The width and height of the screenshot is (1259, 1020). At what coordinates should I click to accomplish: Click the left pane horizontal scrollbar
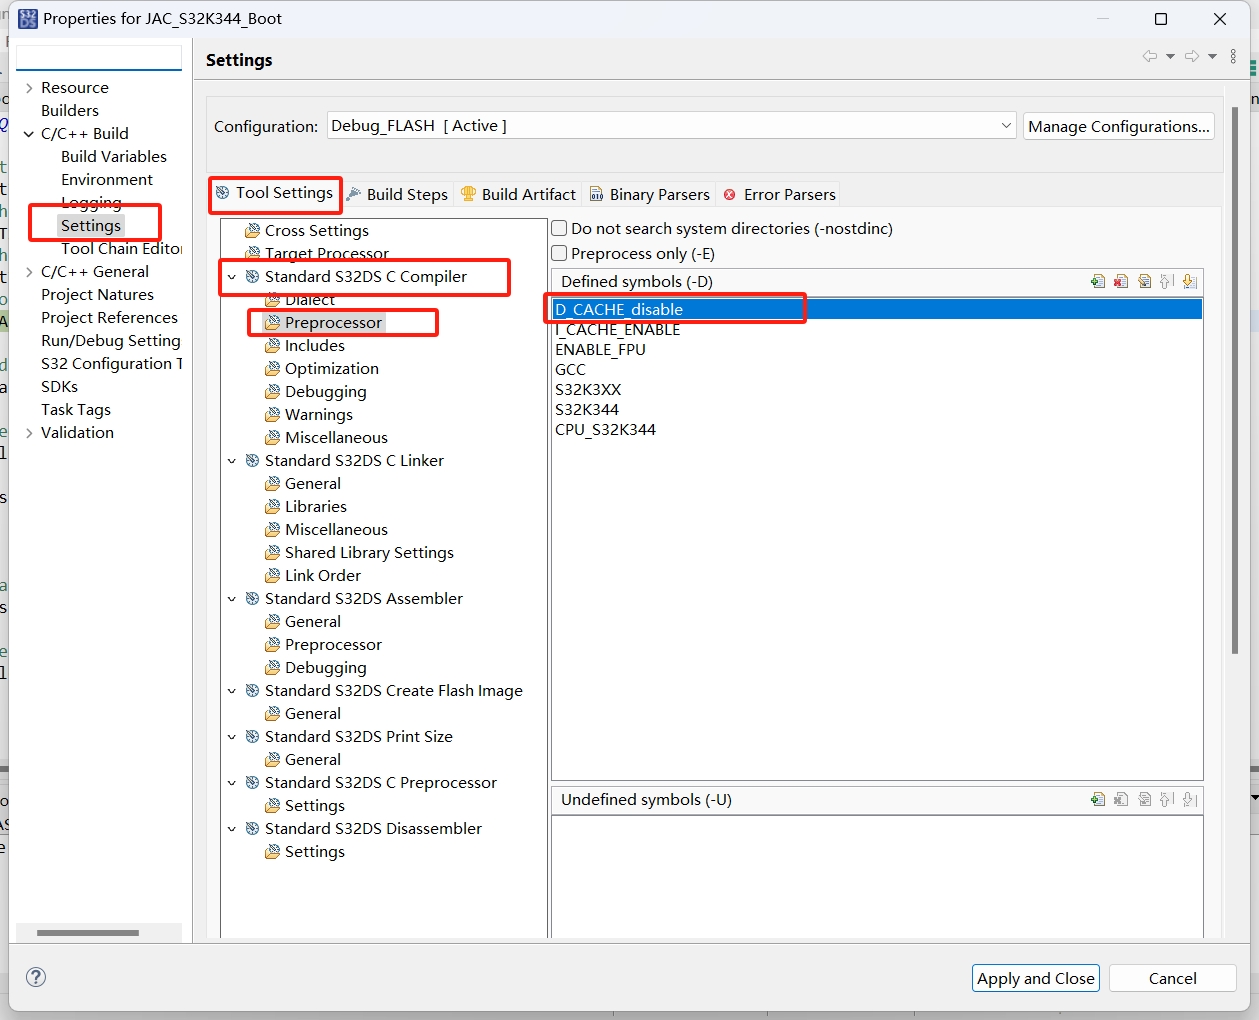click(88, 933)
